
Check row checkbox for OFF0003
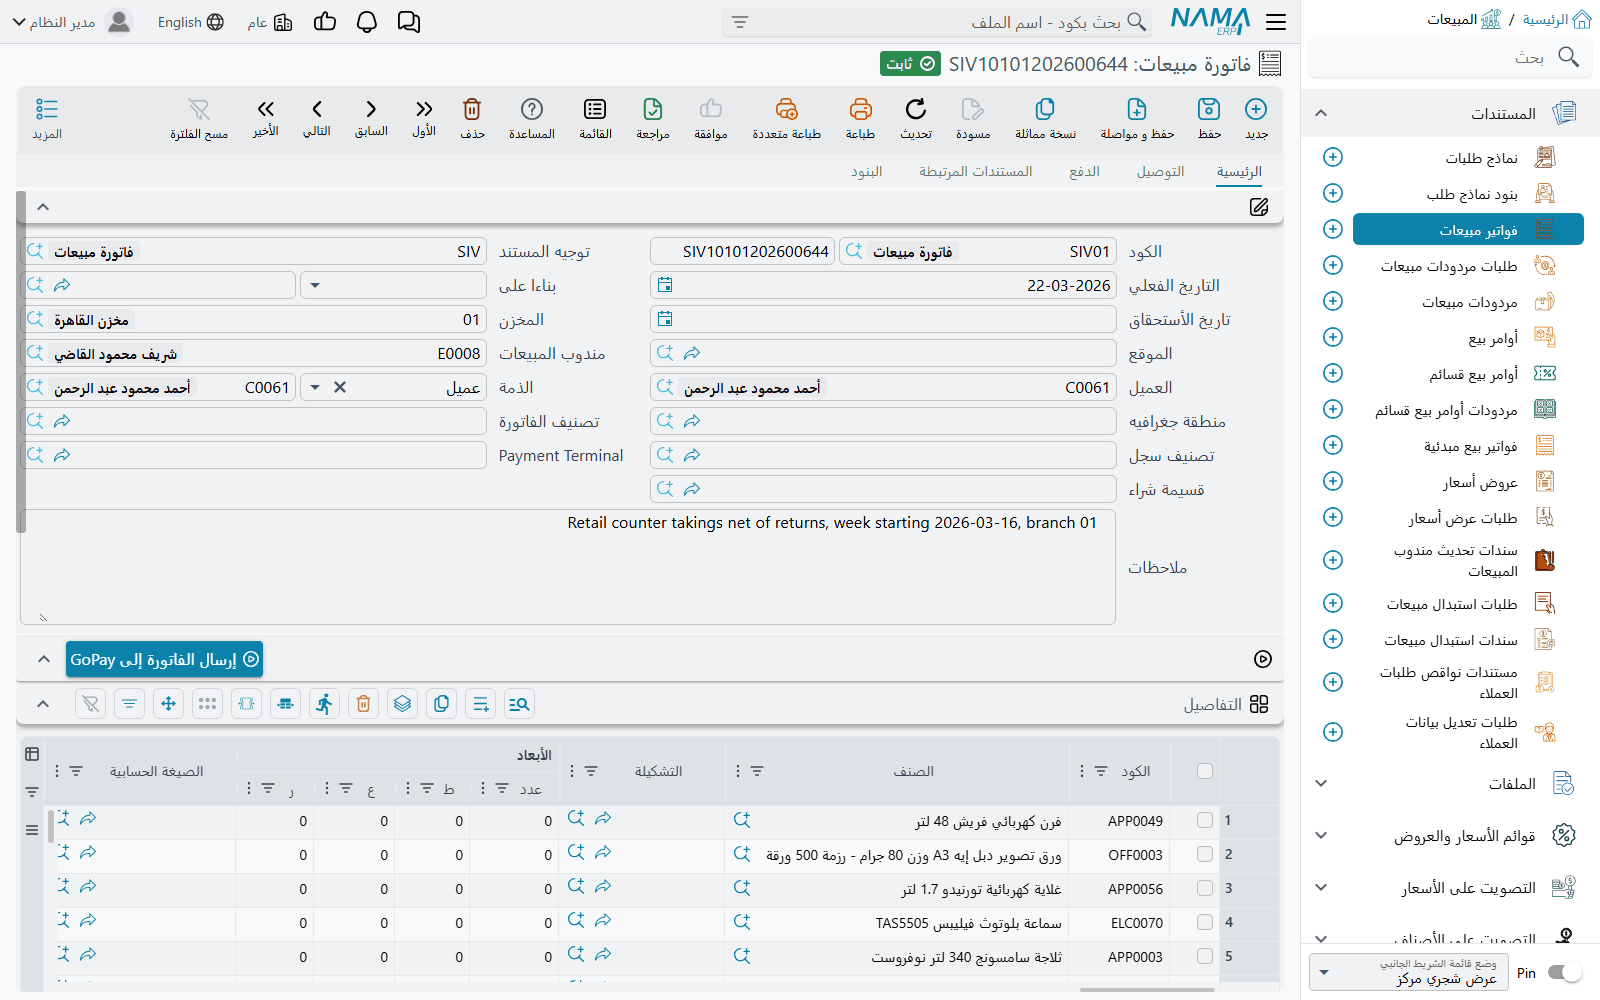pyautogui.click(x=1205, y=854)
